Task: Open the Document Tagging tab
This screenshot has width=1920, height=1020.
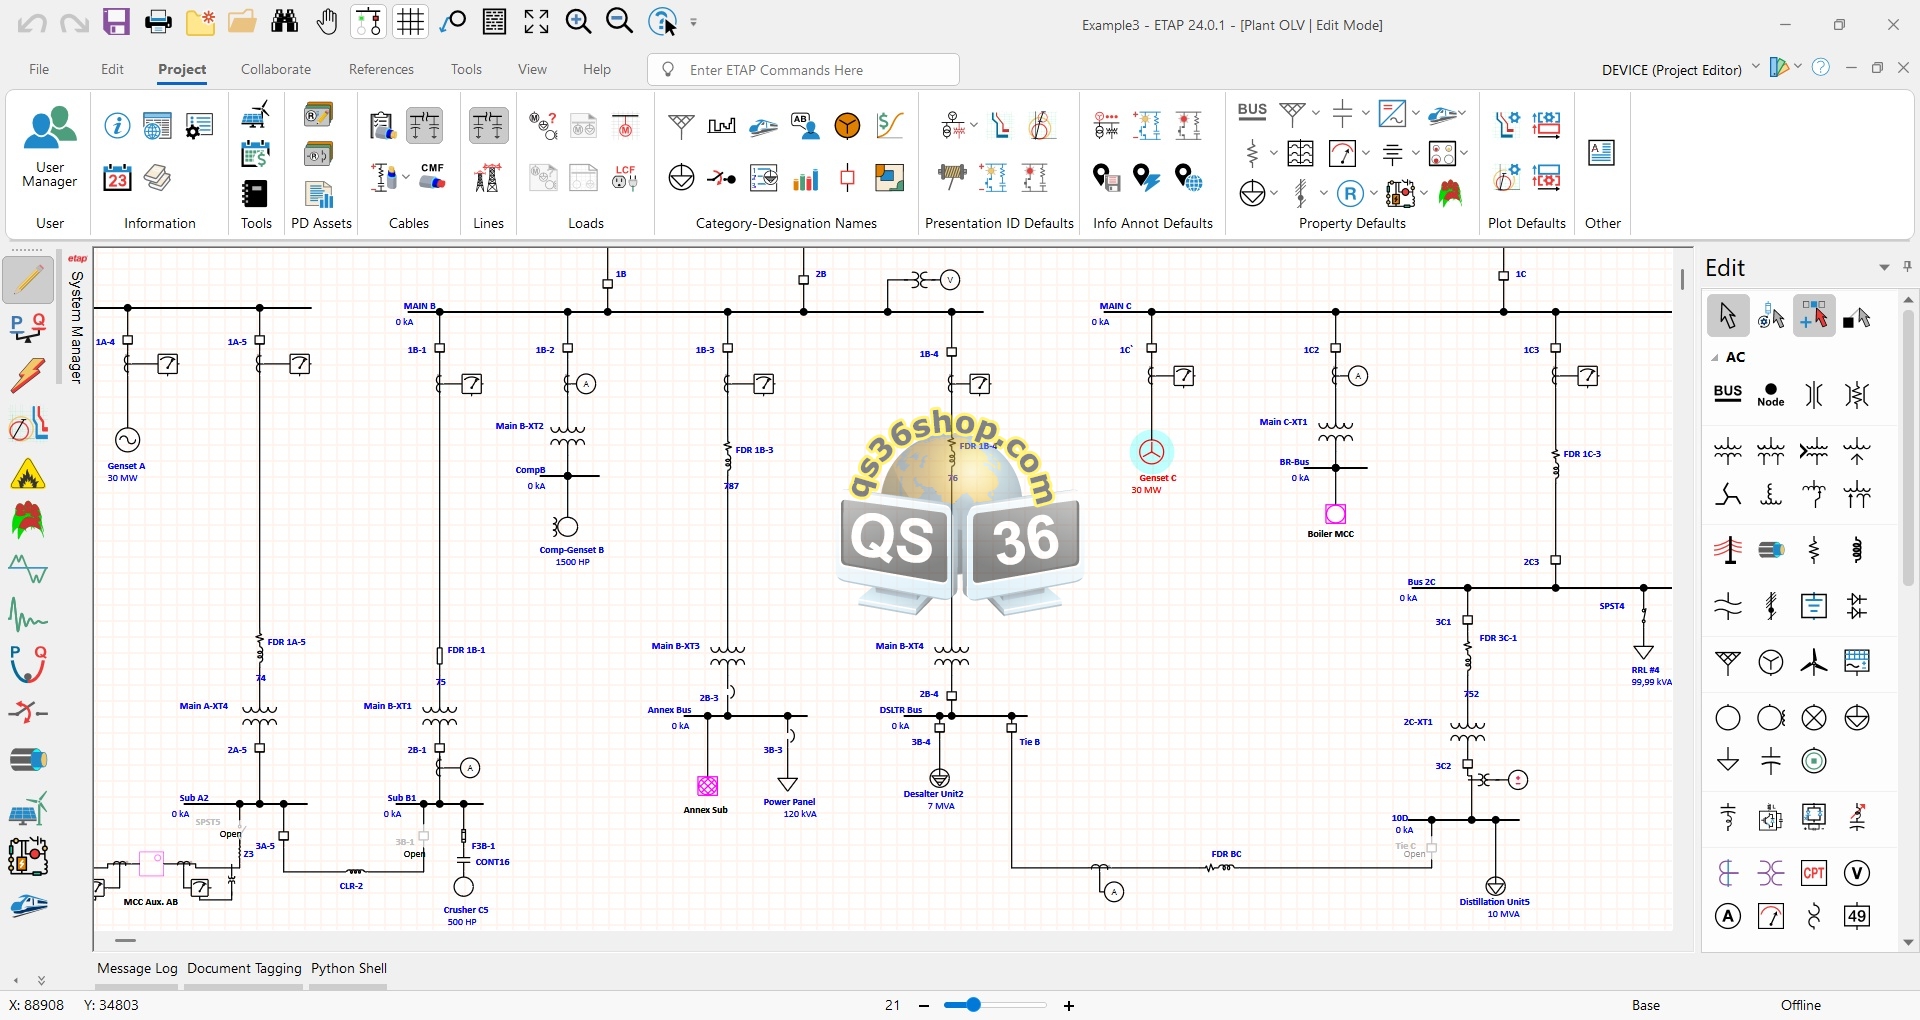Action: click(244, 968)
